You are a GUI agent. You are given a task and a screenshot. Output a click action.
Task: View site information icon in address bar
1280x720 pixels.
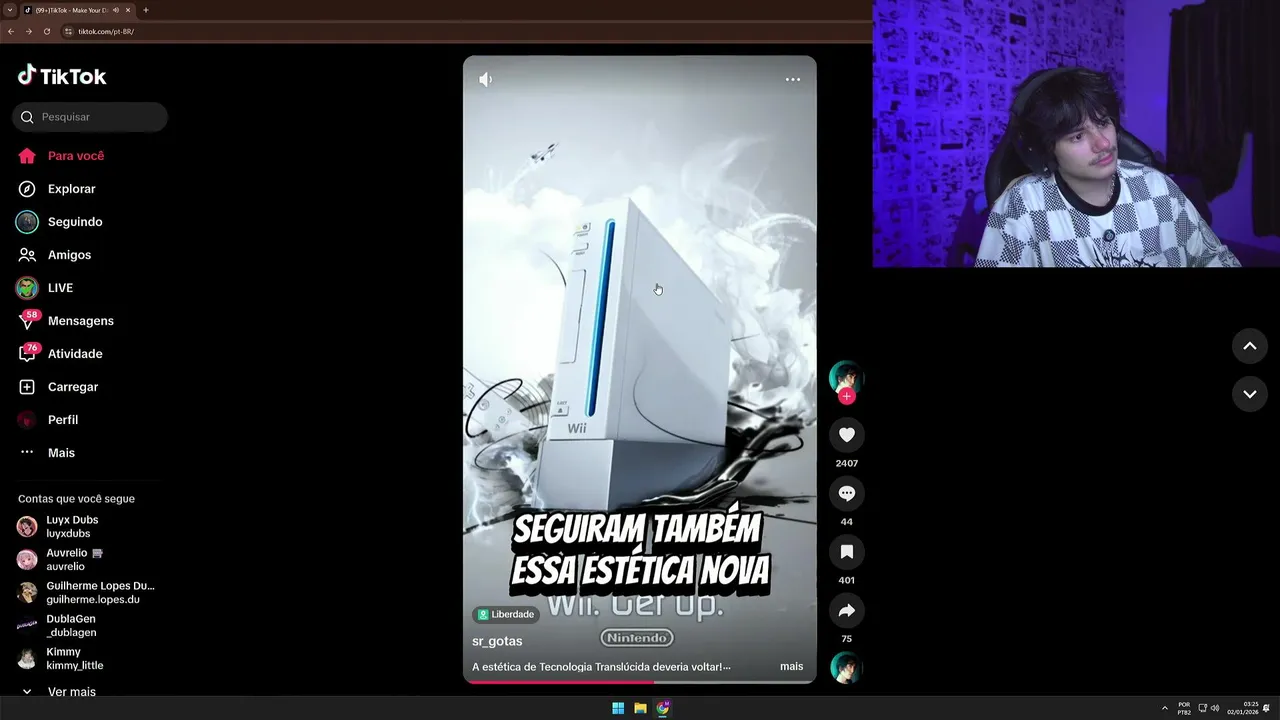(x=68, y=31)
